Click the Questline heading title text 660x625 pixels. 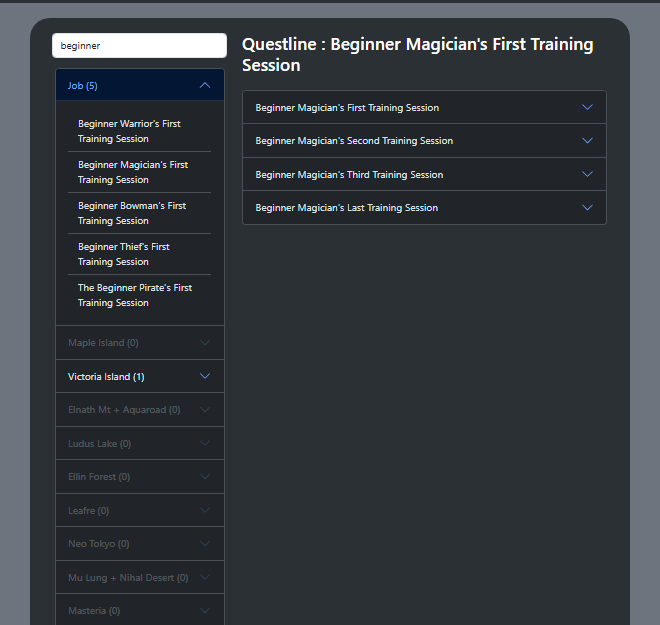coord(418,55)
